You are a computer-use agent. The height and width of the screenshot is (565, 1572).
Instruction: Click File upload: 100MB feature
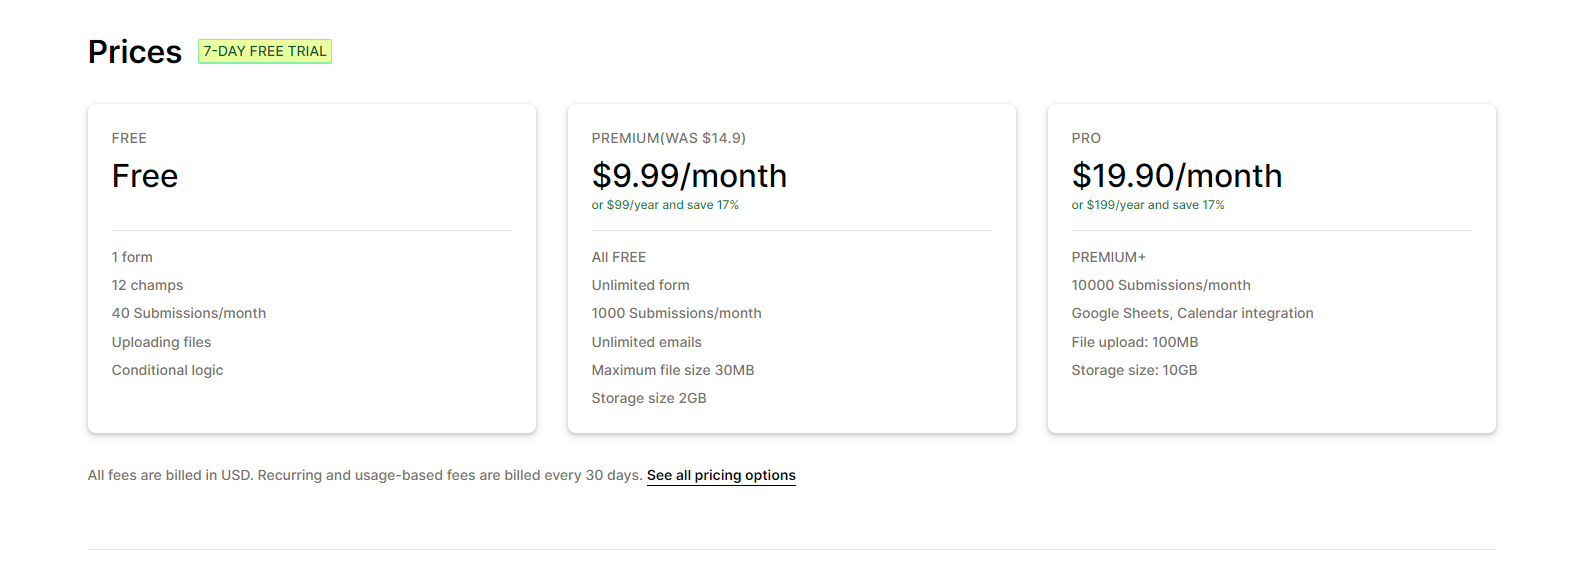pyautogui.click(x=1135, y=342)
